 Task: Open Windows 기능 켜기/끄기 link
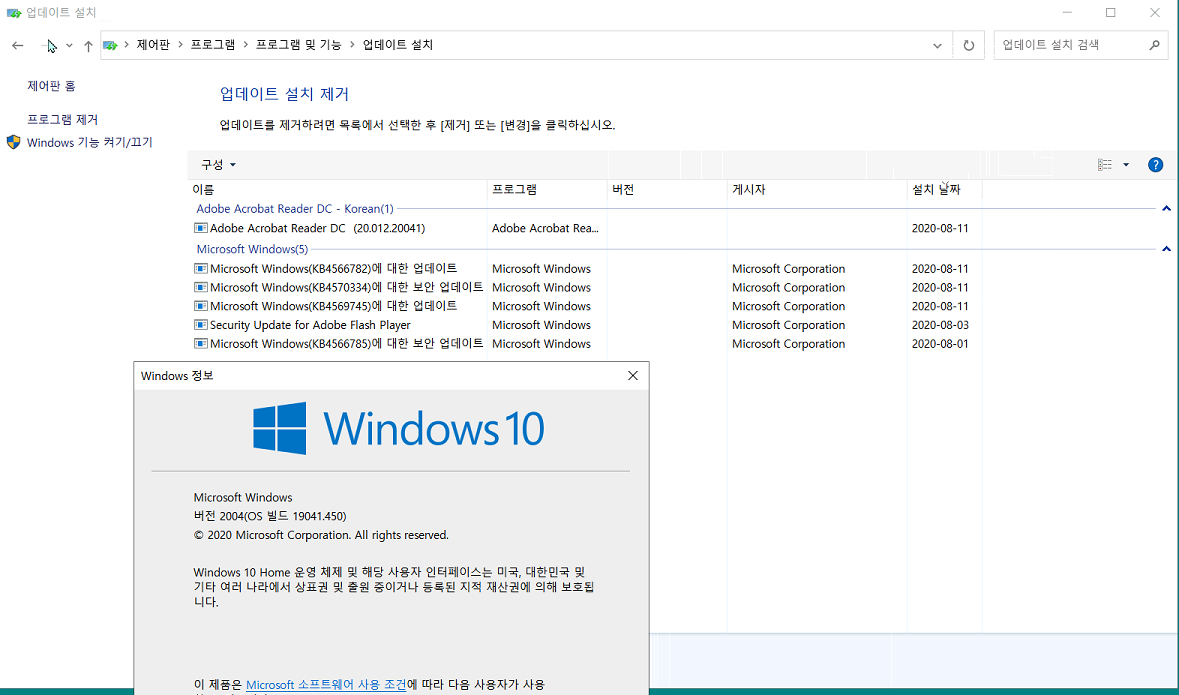point(89,142)
